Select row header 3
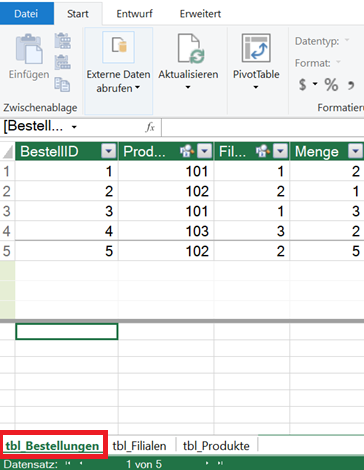This screenshot has height=470, width=364. tap(7, 211)
